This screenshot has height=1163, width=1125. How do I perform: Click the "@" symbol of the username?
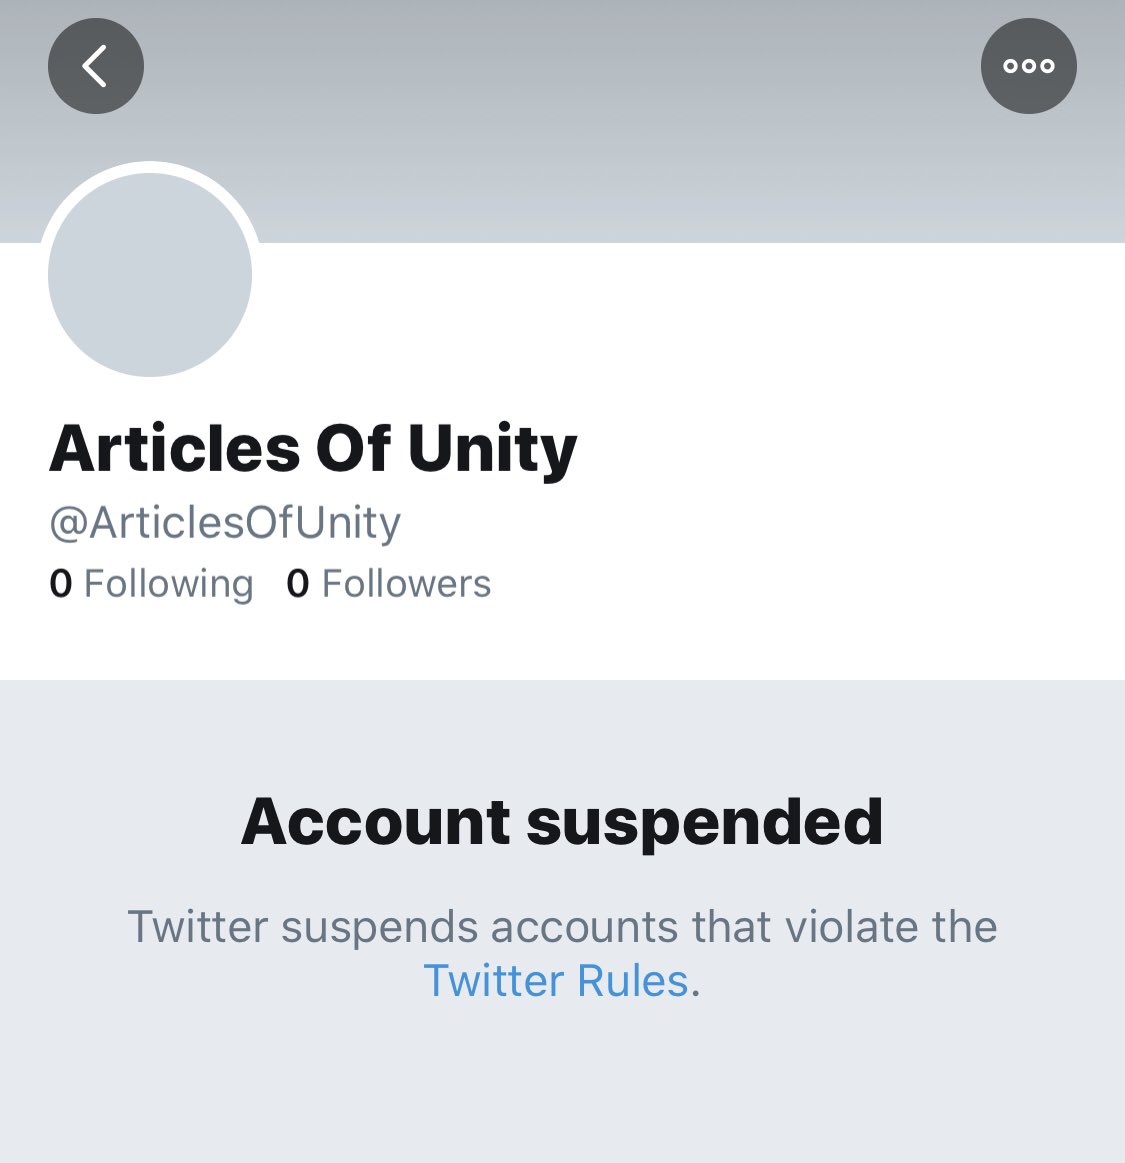tap(68, 524)
